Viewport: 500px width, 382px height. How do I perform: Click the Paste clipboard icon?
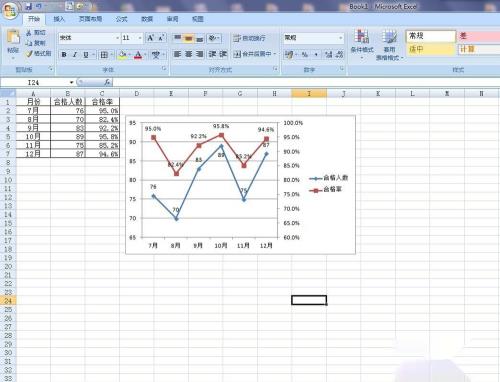pos(13,37)
